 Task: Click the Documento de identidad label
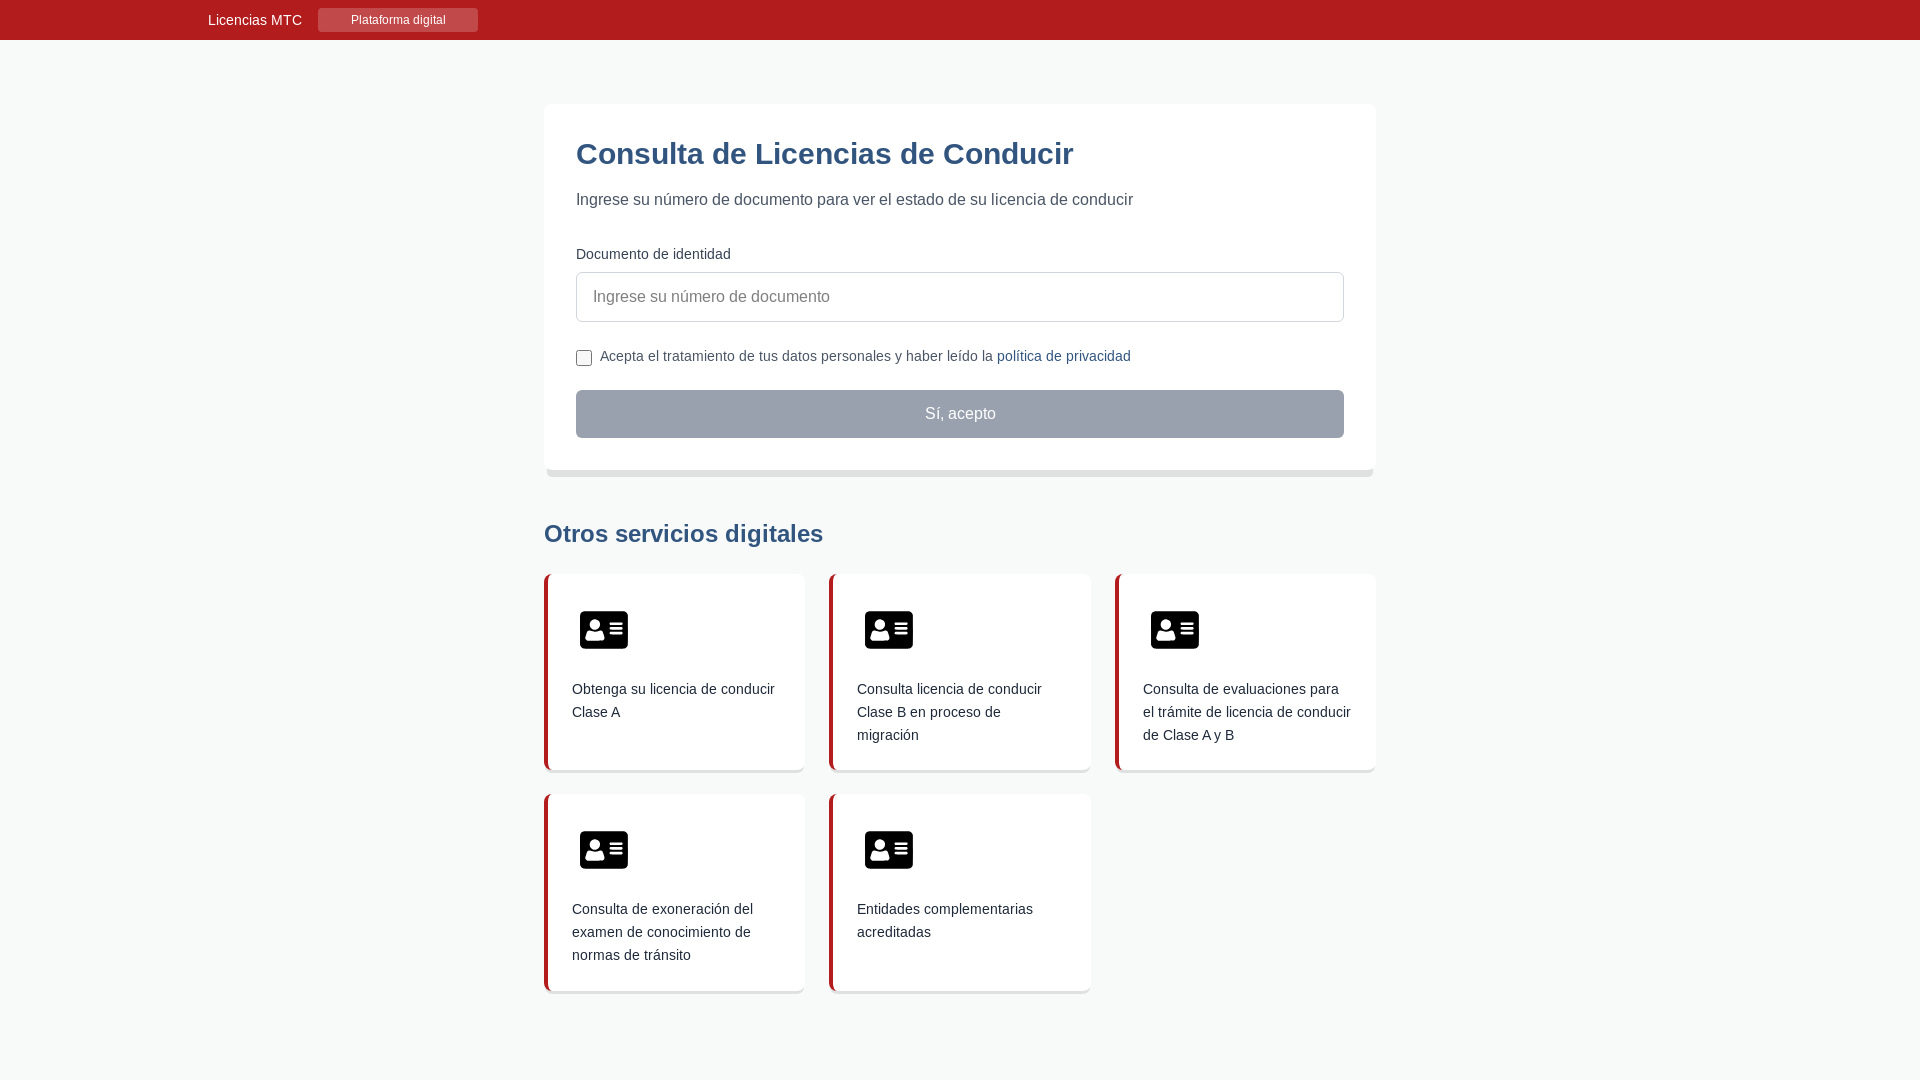pyautogui.click(x=653, y=254)
